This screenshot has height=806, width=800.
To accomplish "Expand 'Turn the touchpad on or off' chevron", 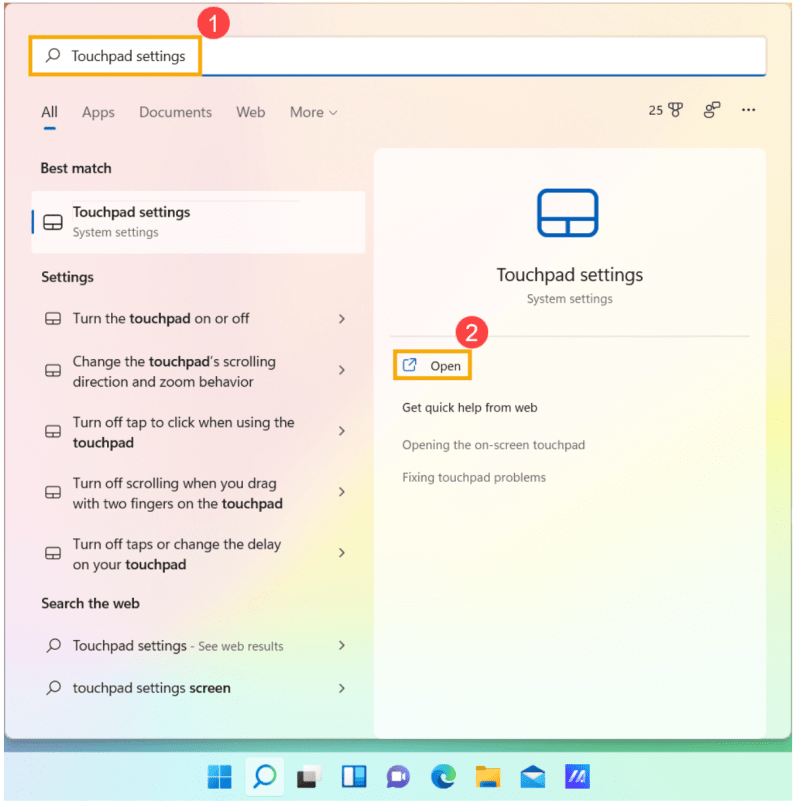I will click(342, 319).
